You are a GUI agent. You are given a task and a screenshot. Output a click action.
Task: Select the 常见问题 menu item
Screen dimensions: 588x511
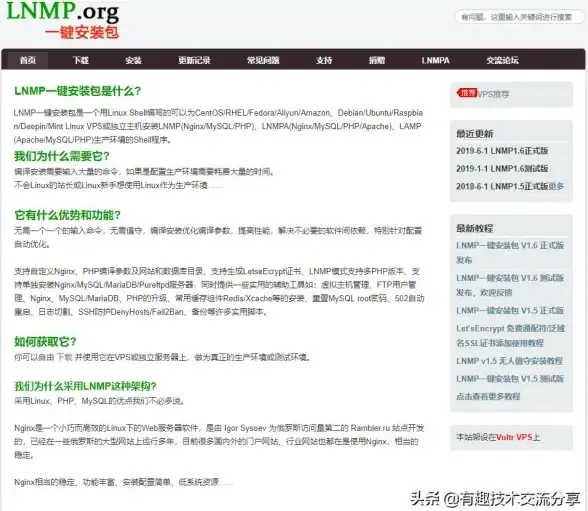pos(263,60)
